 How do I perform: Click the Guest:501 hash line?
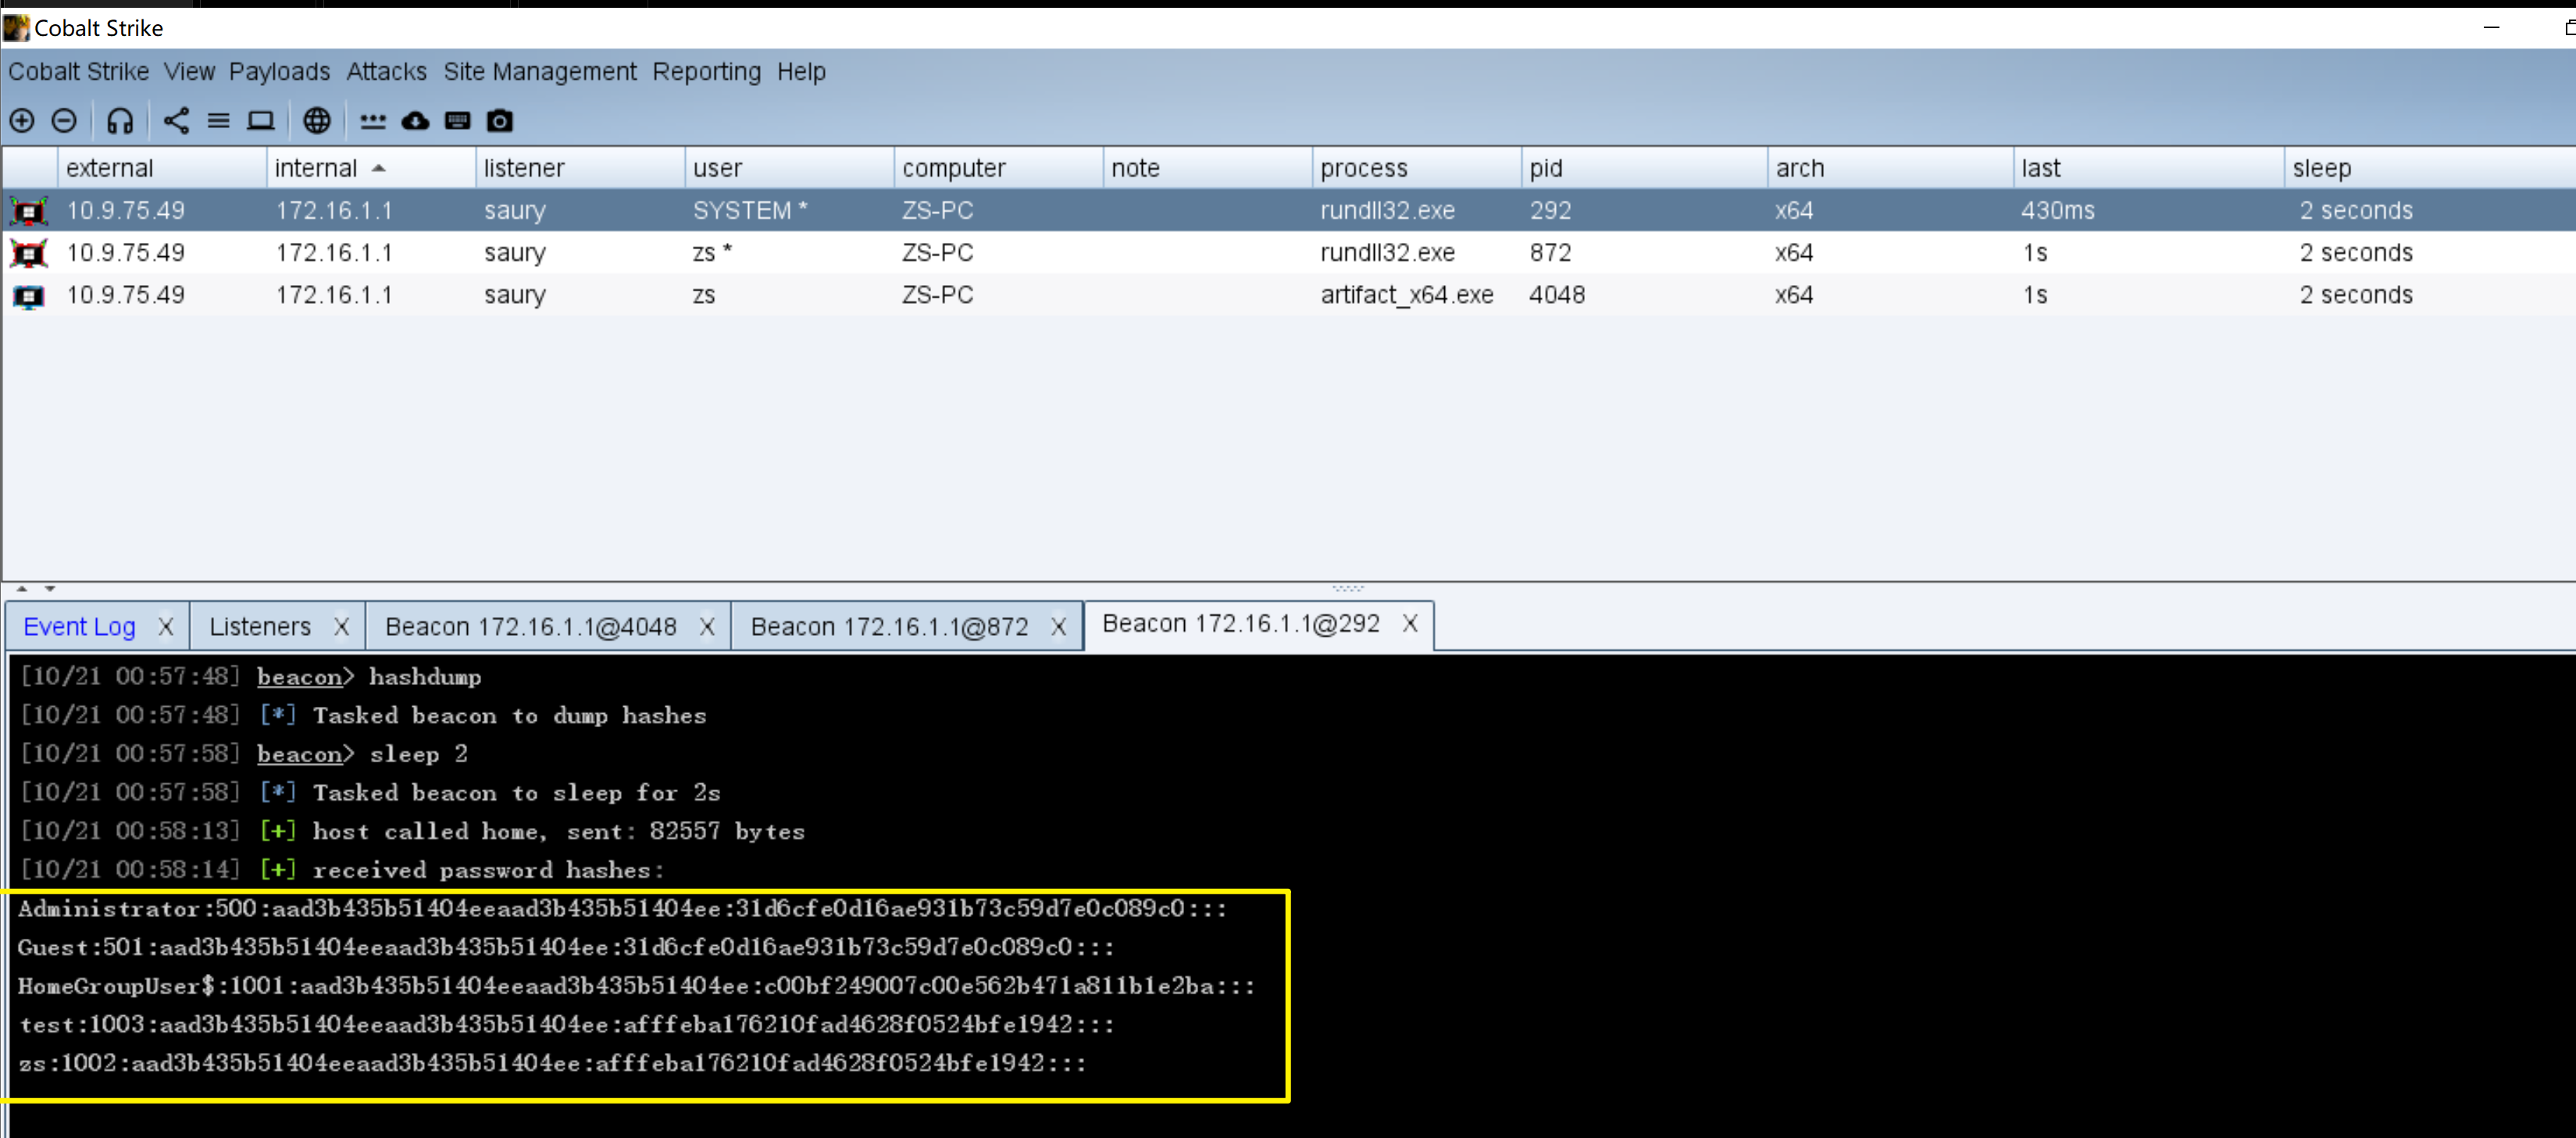566,947
